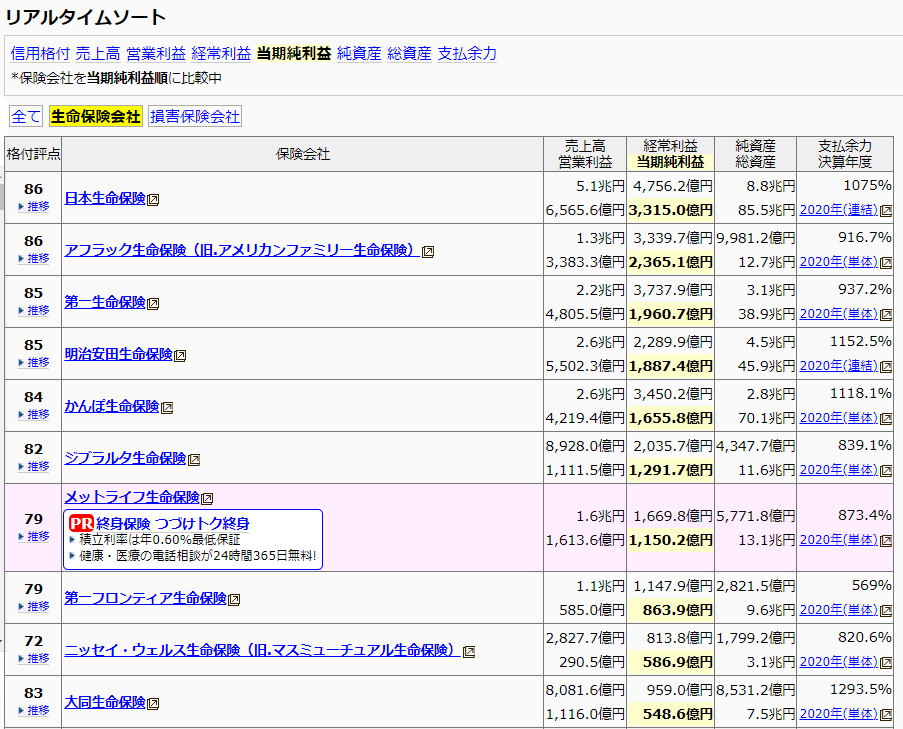
Task: Sort by 営業利益
Action: point(155,54)
